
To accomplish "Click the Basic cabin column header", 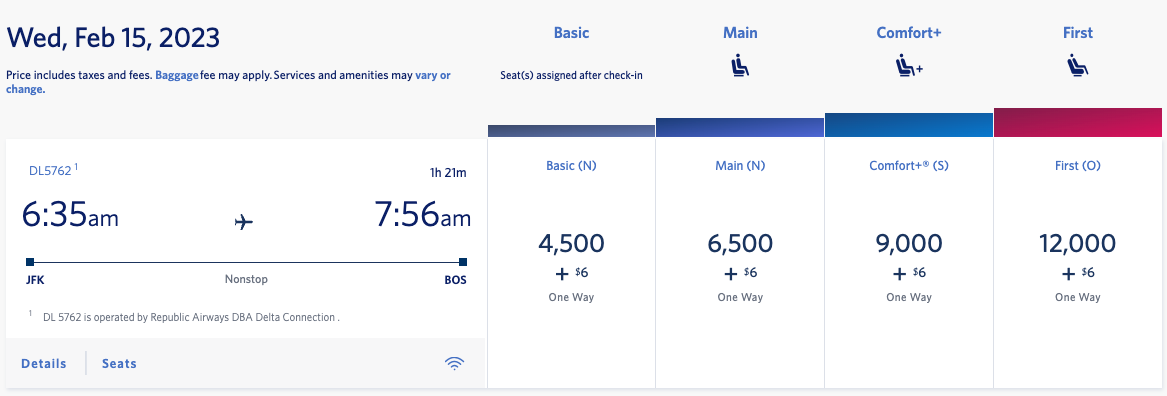I will [572, 33].
